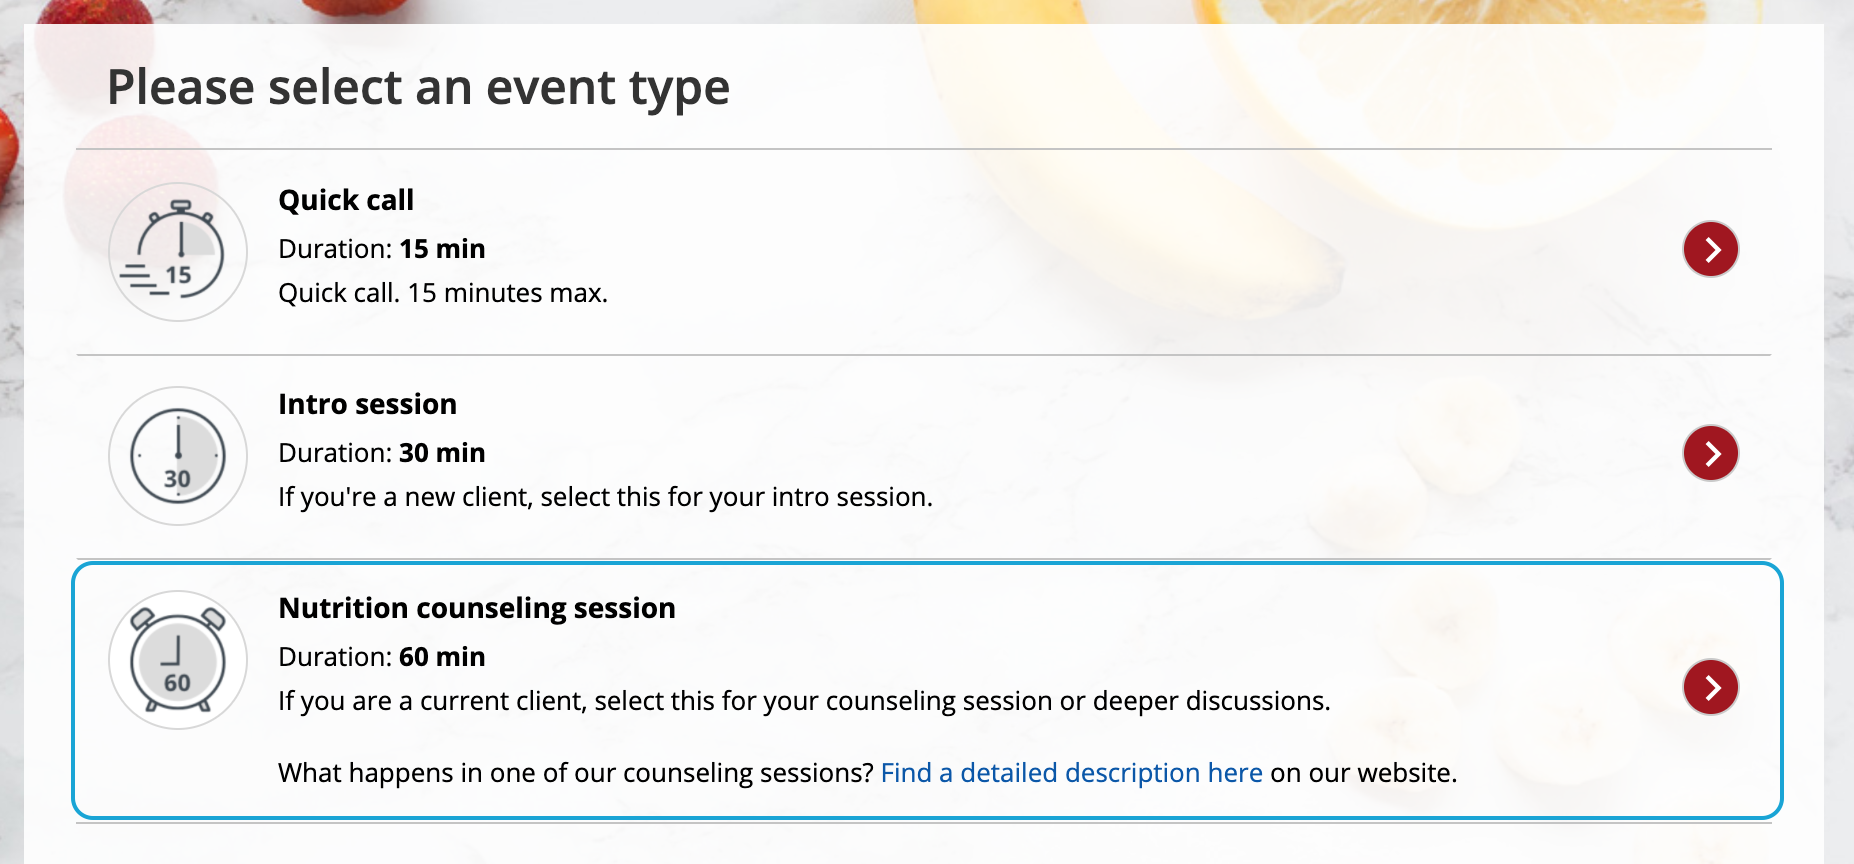Select the Quick call title

click(346, 200)
